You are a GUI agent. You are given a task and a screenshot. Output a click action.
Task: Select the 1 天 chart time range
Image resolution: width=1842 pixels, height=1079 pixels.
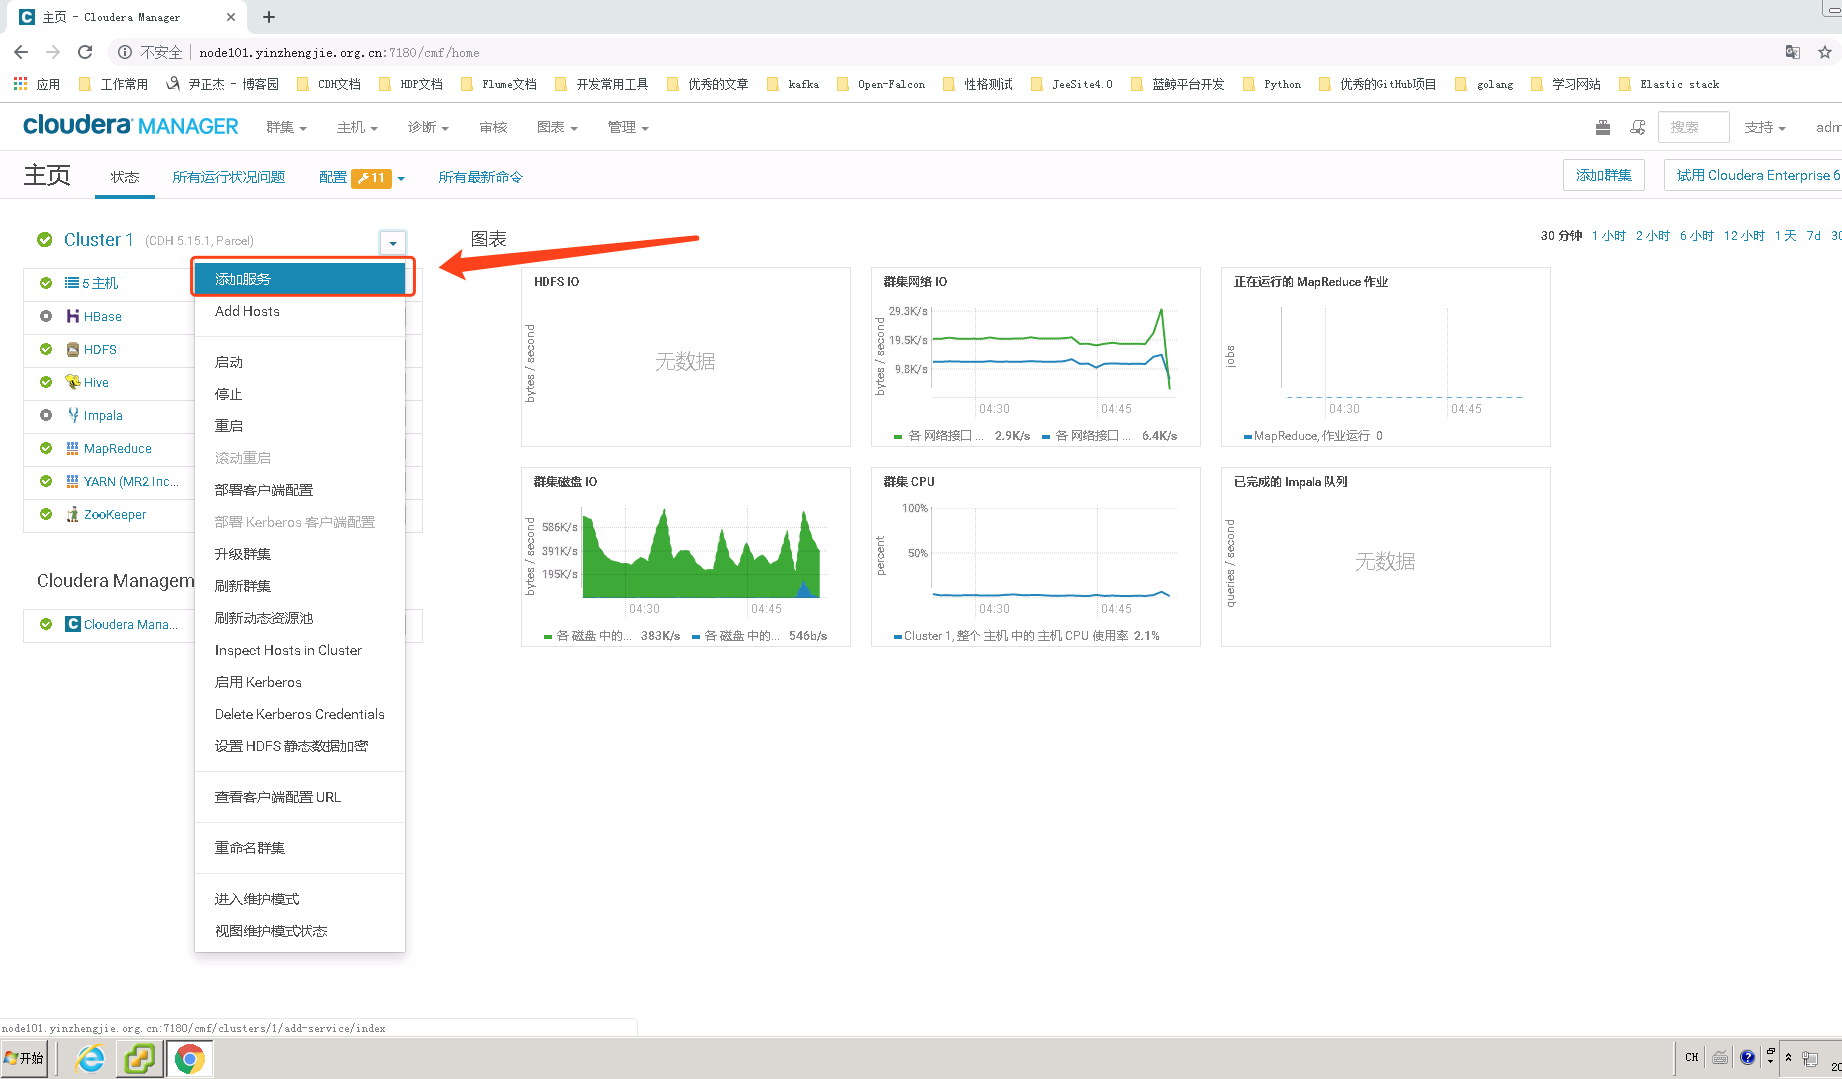click(1786, 235)
